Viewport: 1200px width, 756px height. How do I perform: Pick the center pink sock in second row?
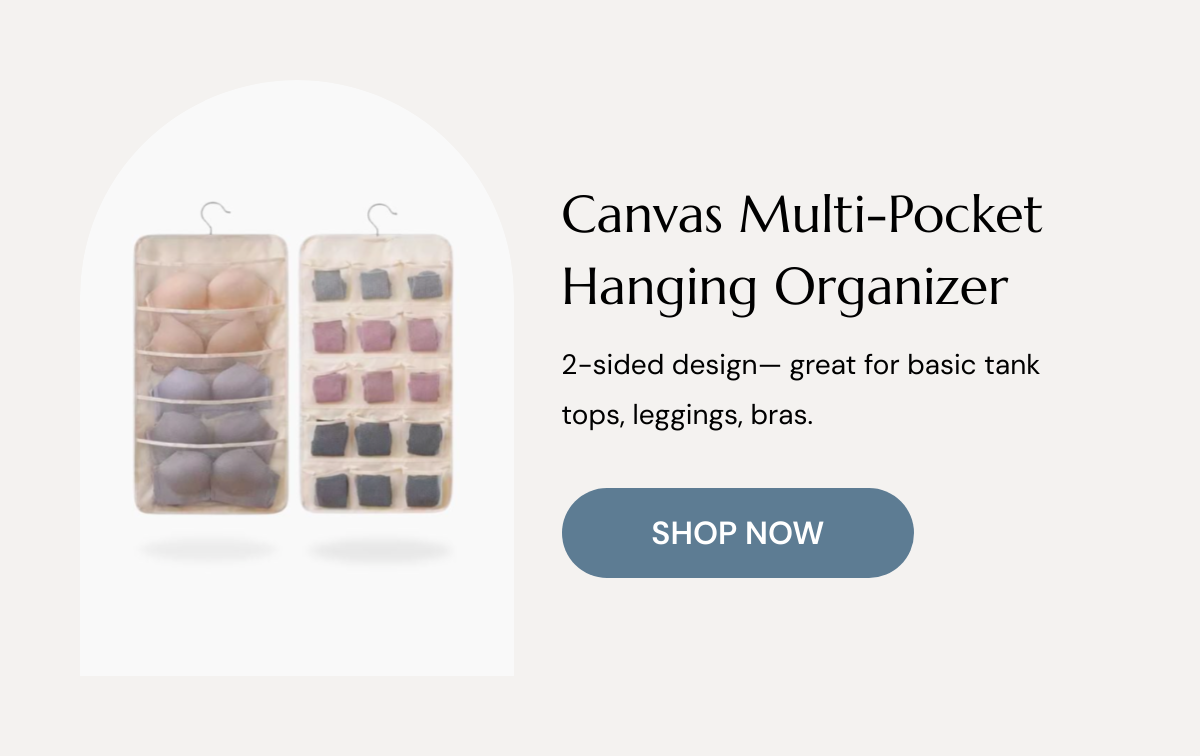point(375,335)
